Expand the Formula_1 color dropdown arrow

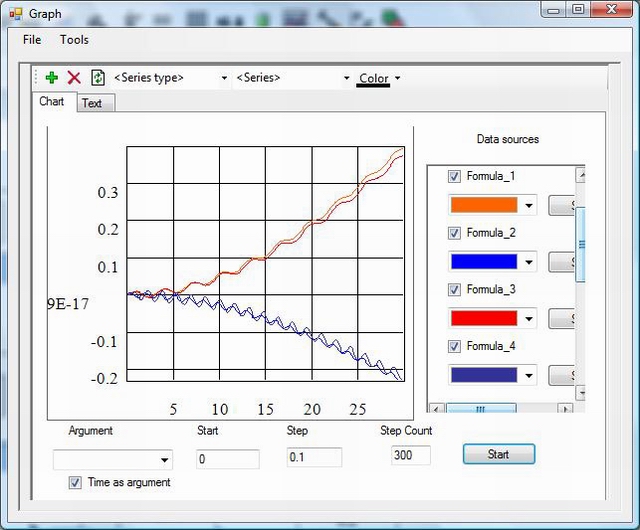529,205
